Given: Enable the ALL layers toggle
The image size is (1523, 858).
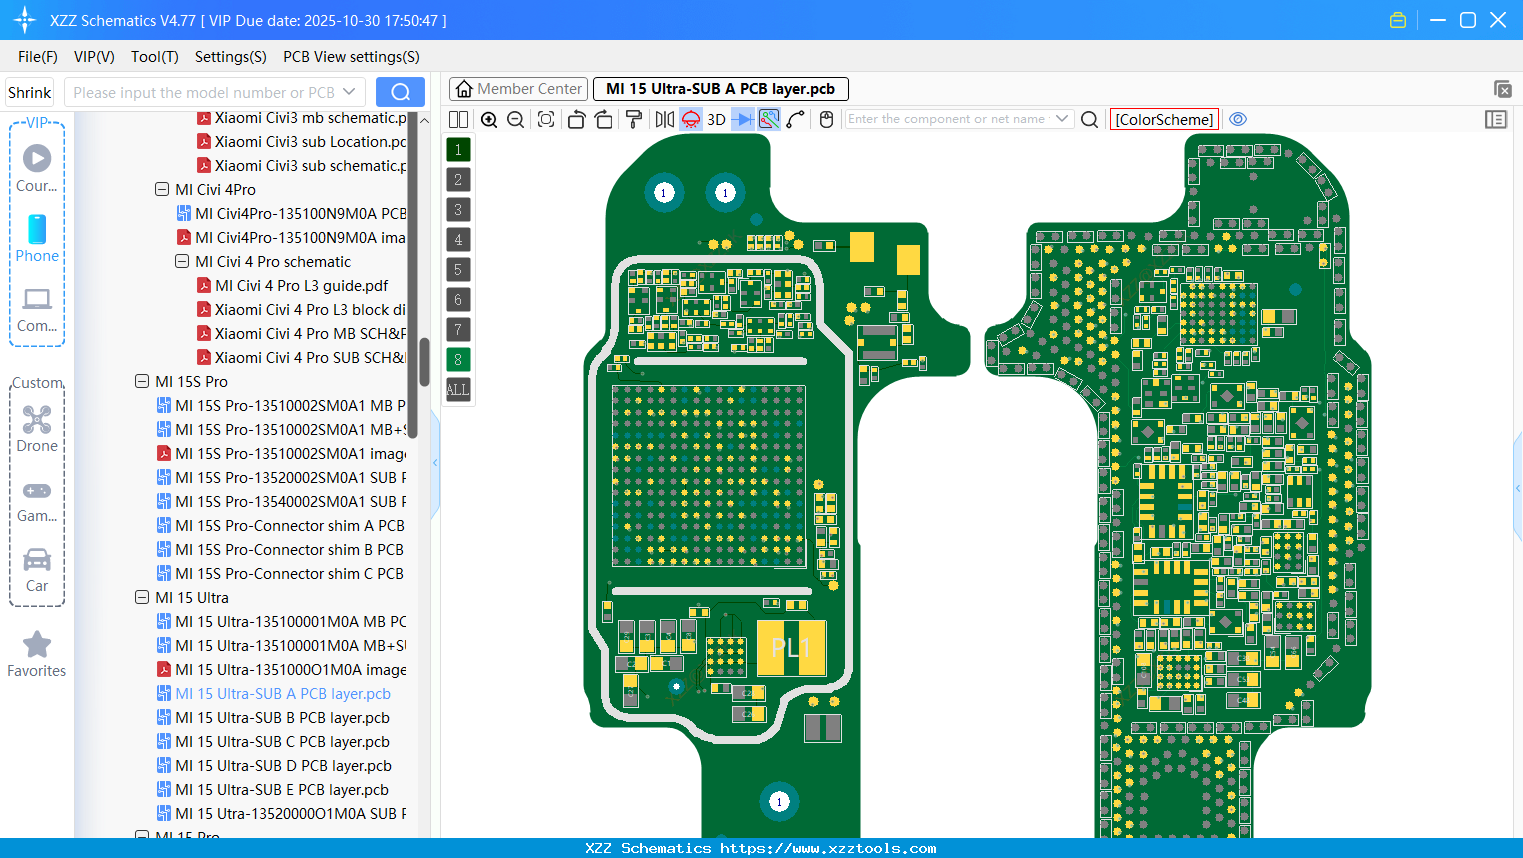Looking at the screenshot, I should (457, 389).
